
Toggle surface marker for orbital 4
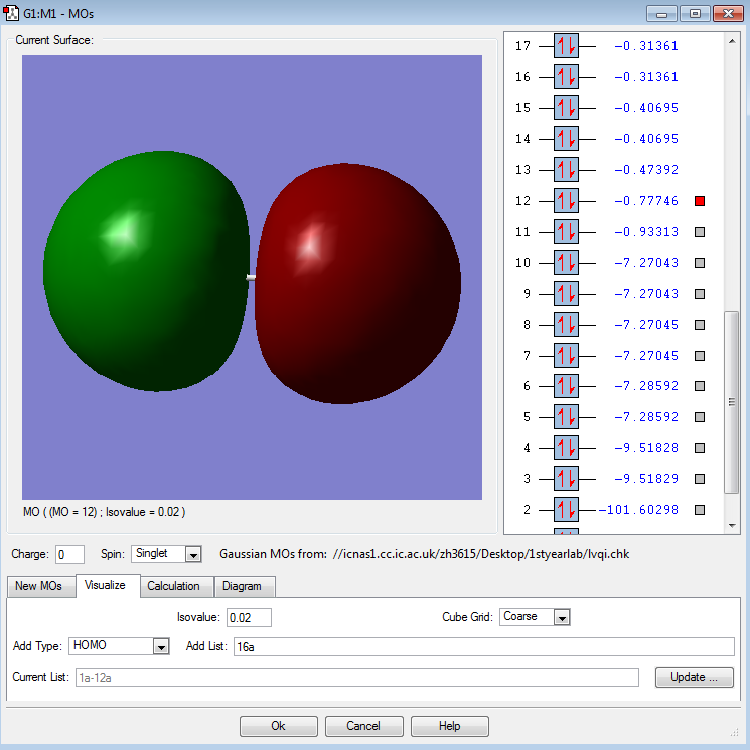pyautogui.click(x=700, y=448)
